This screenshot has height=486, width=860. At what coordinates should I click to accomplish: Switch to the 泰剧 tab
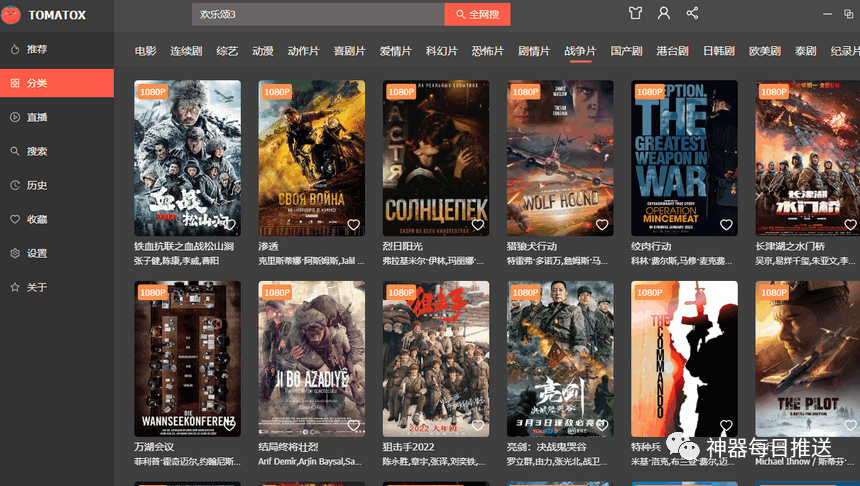click(806, 51)
